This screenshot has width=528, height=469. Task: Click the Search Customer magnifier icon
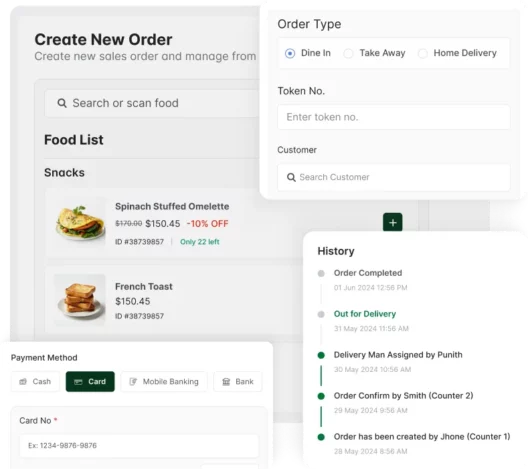[291, 177]
